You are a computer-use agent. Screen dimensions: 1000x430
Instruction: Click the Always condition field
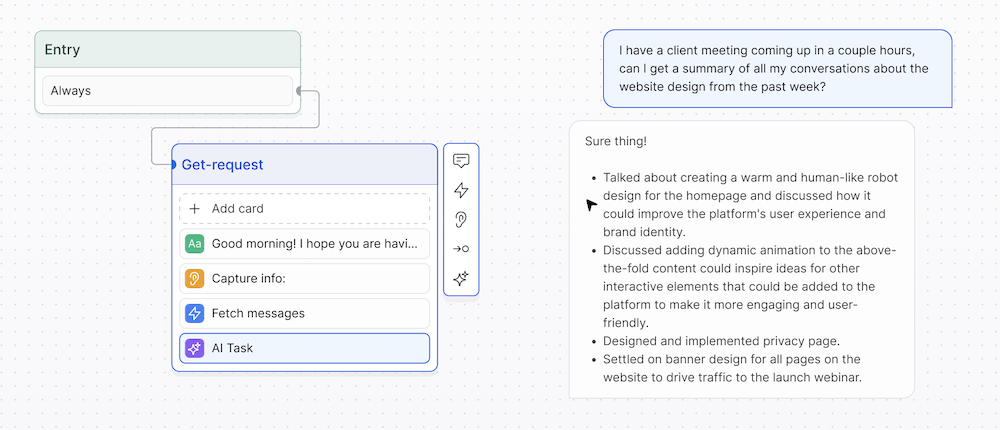click(167, 90)
